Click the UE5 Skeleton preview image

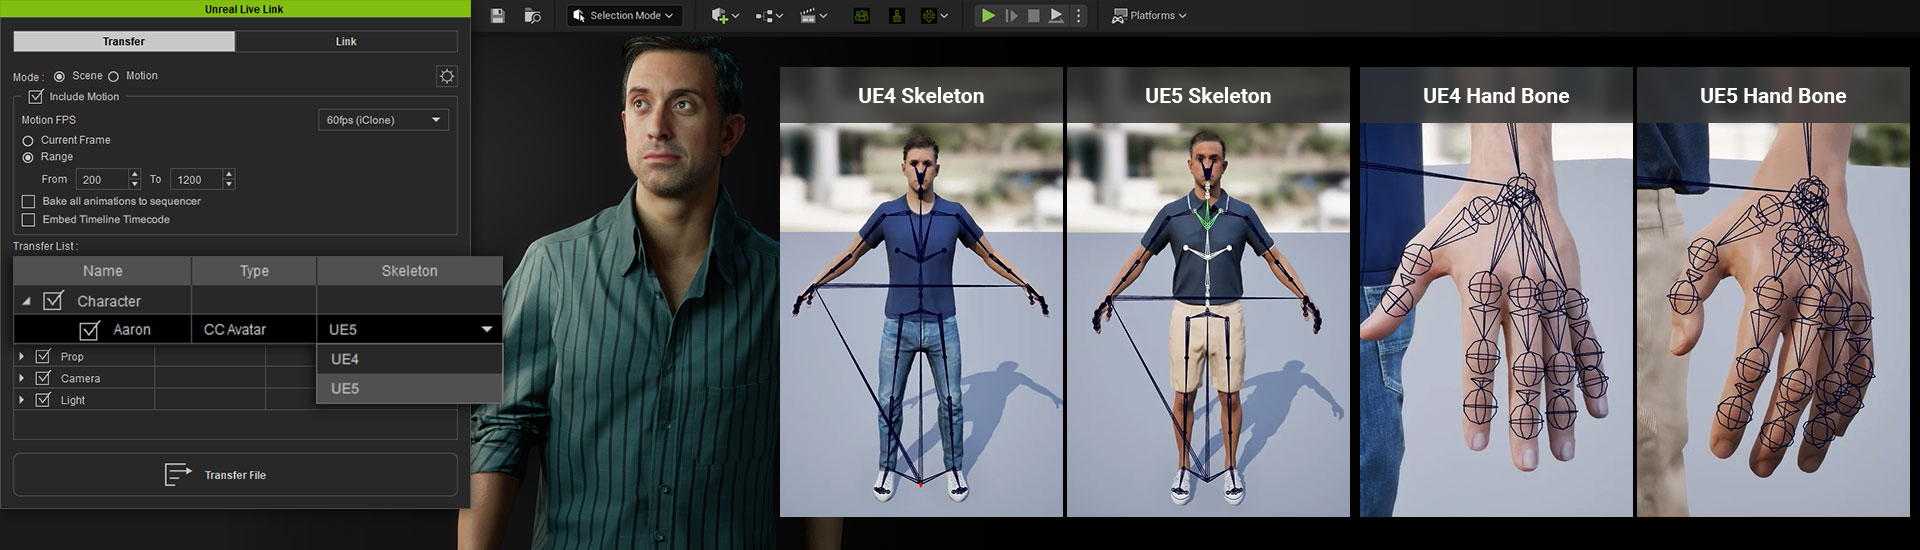pyautogui.click(x=1208, y=319)
